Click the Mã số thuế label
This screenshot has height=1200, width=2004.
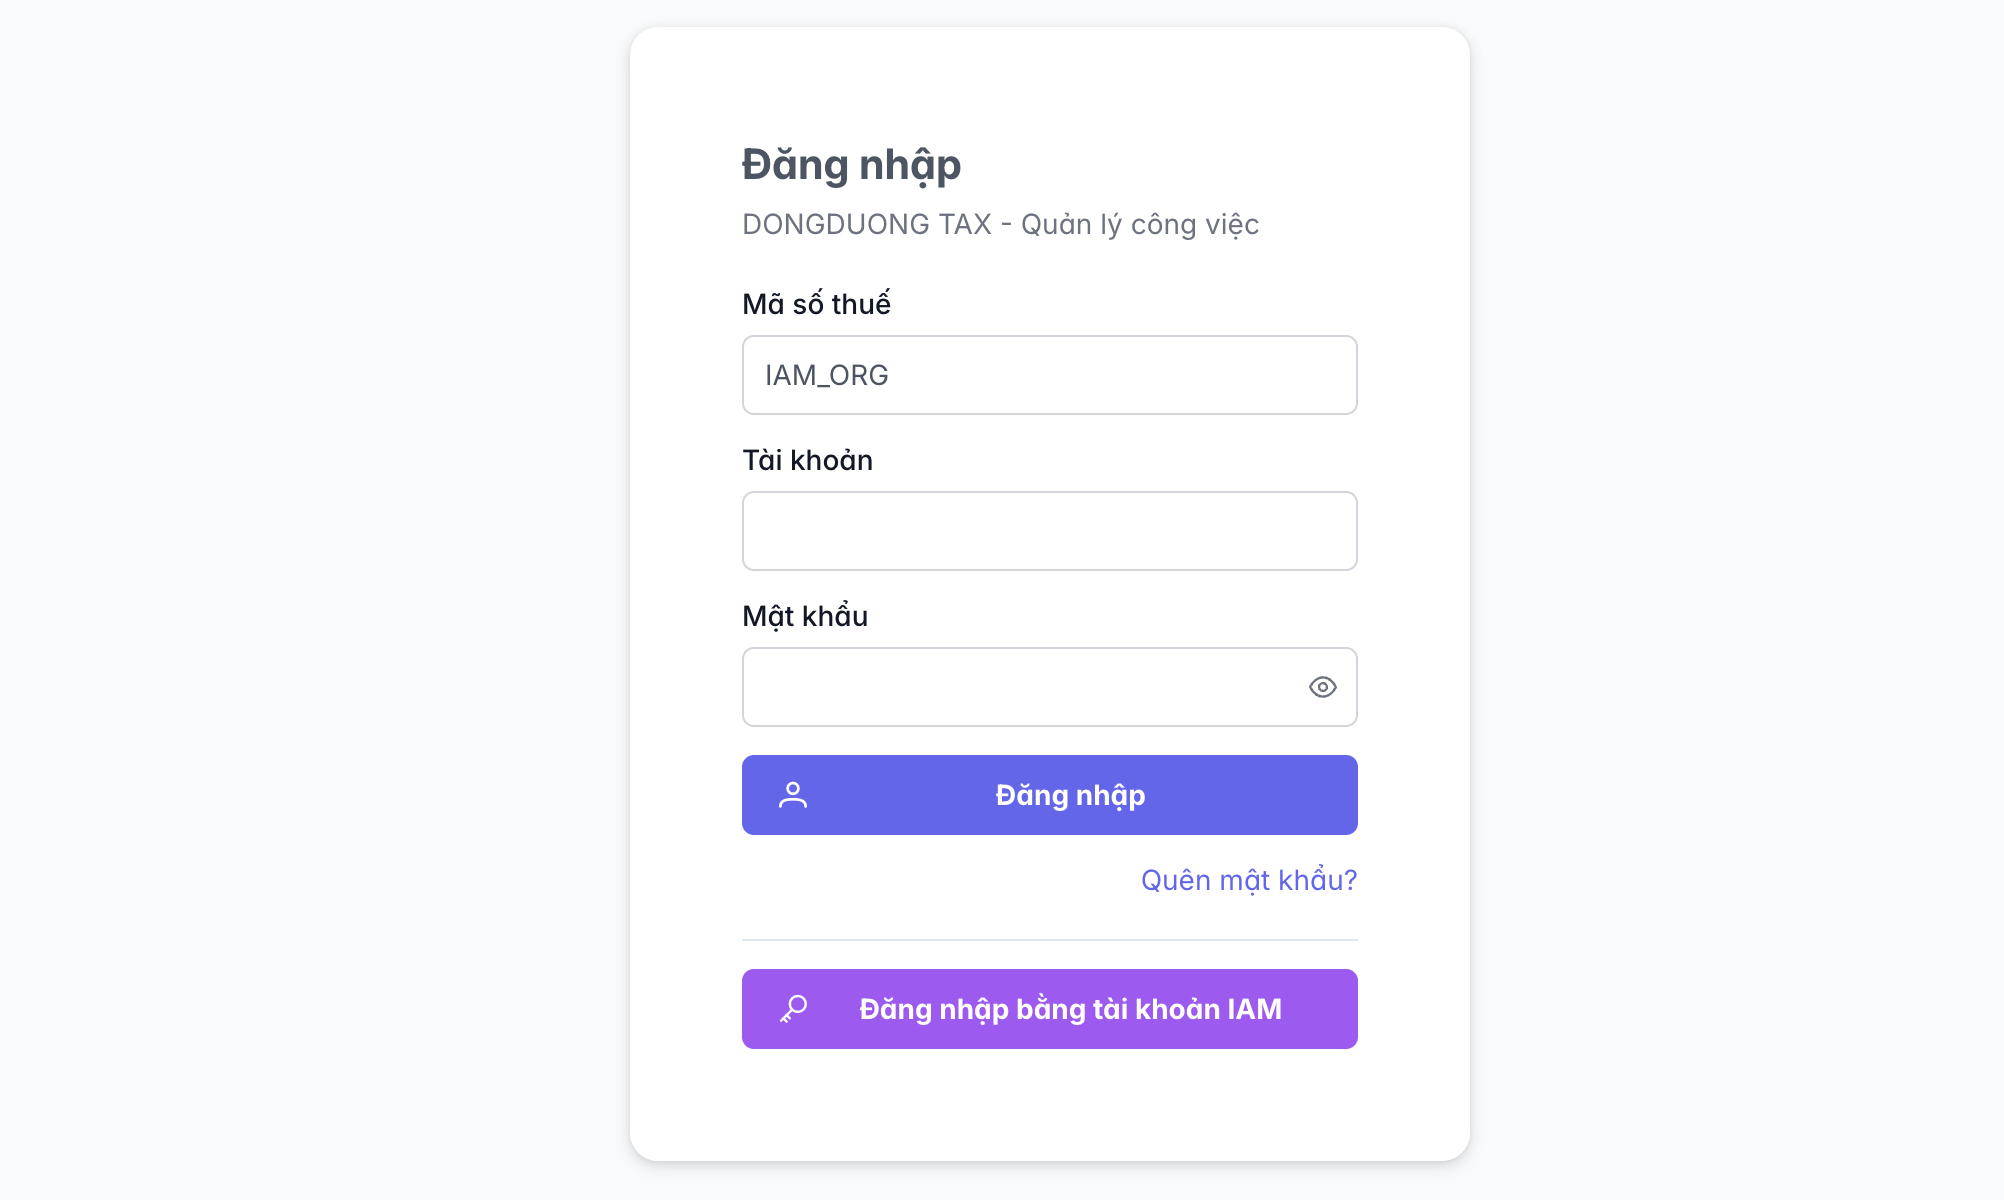816,304
